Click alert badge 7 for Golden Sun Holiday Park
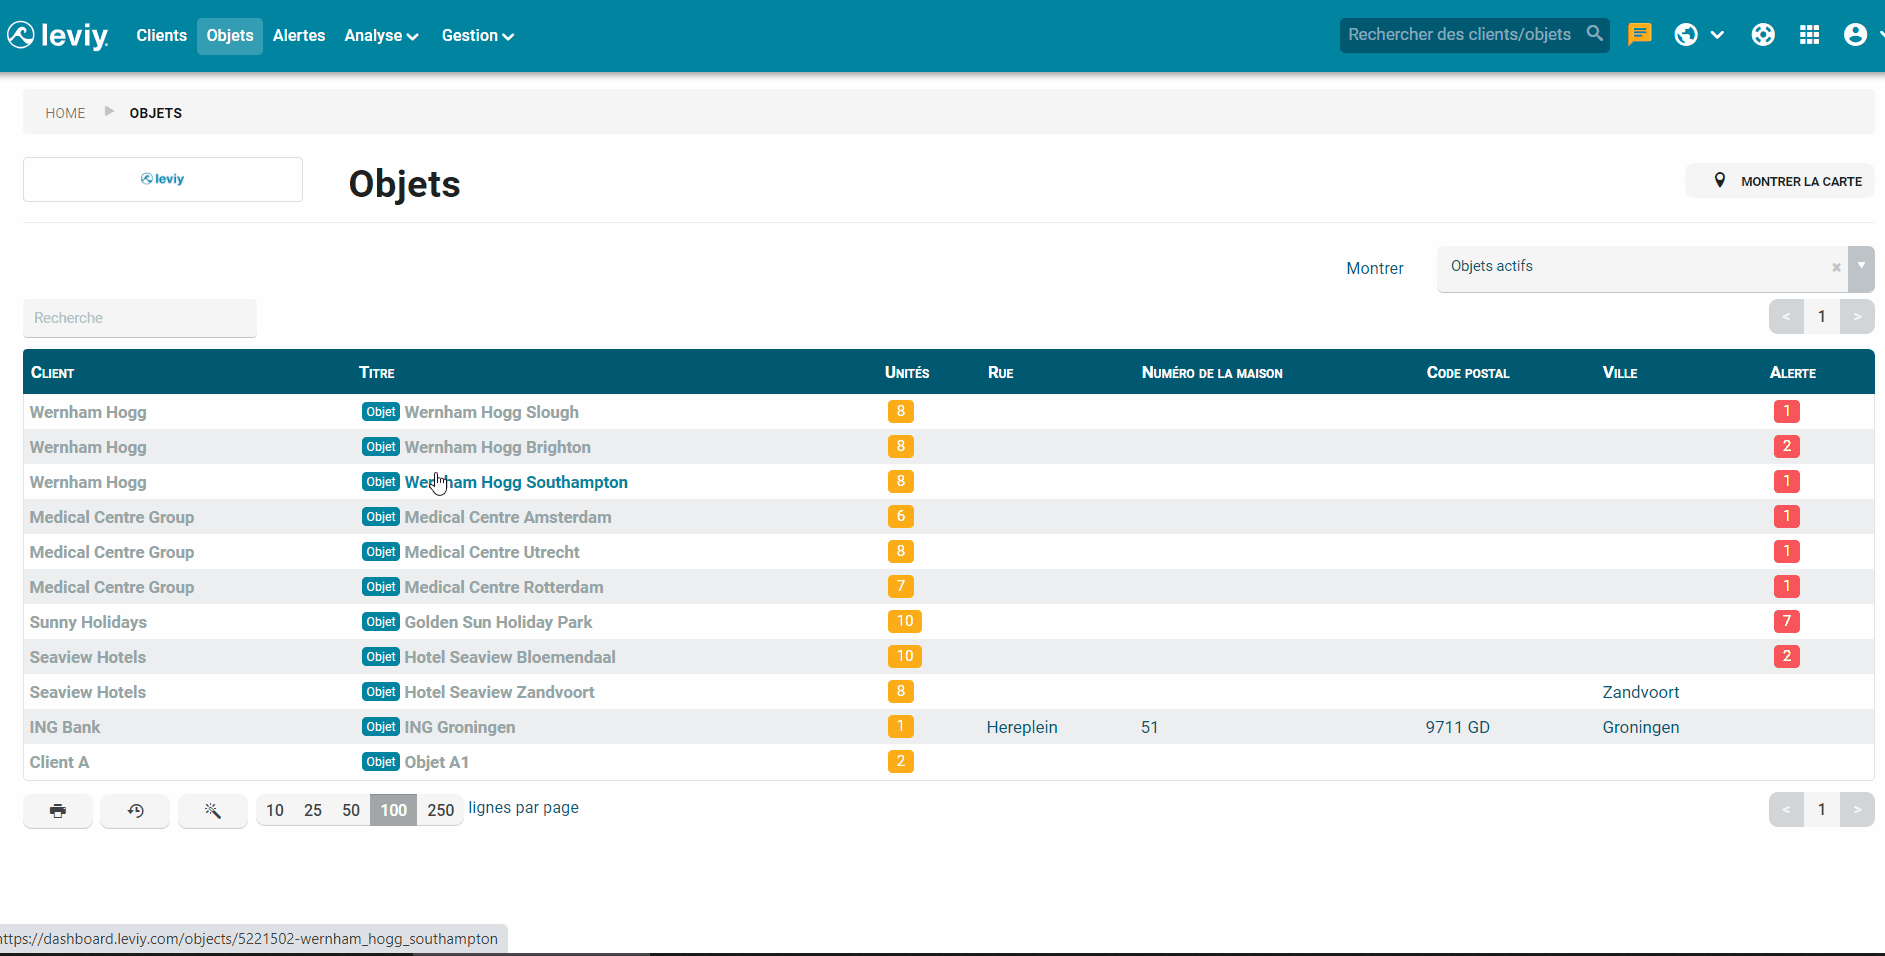This screenshot has width=1885, height=956. click(1786, 621)
